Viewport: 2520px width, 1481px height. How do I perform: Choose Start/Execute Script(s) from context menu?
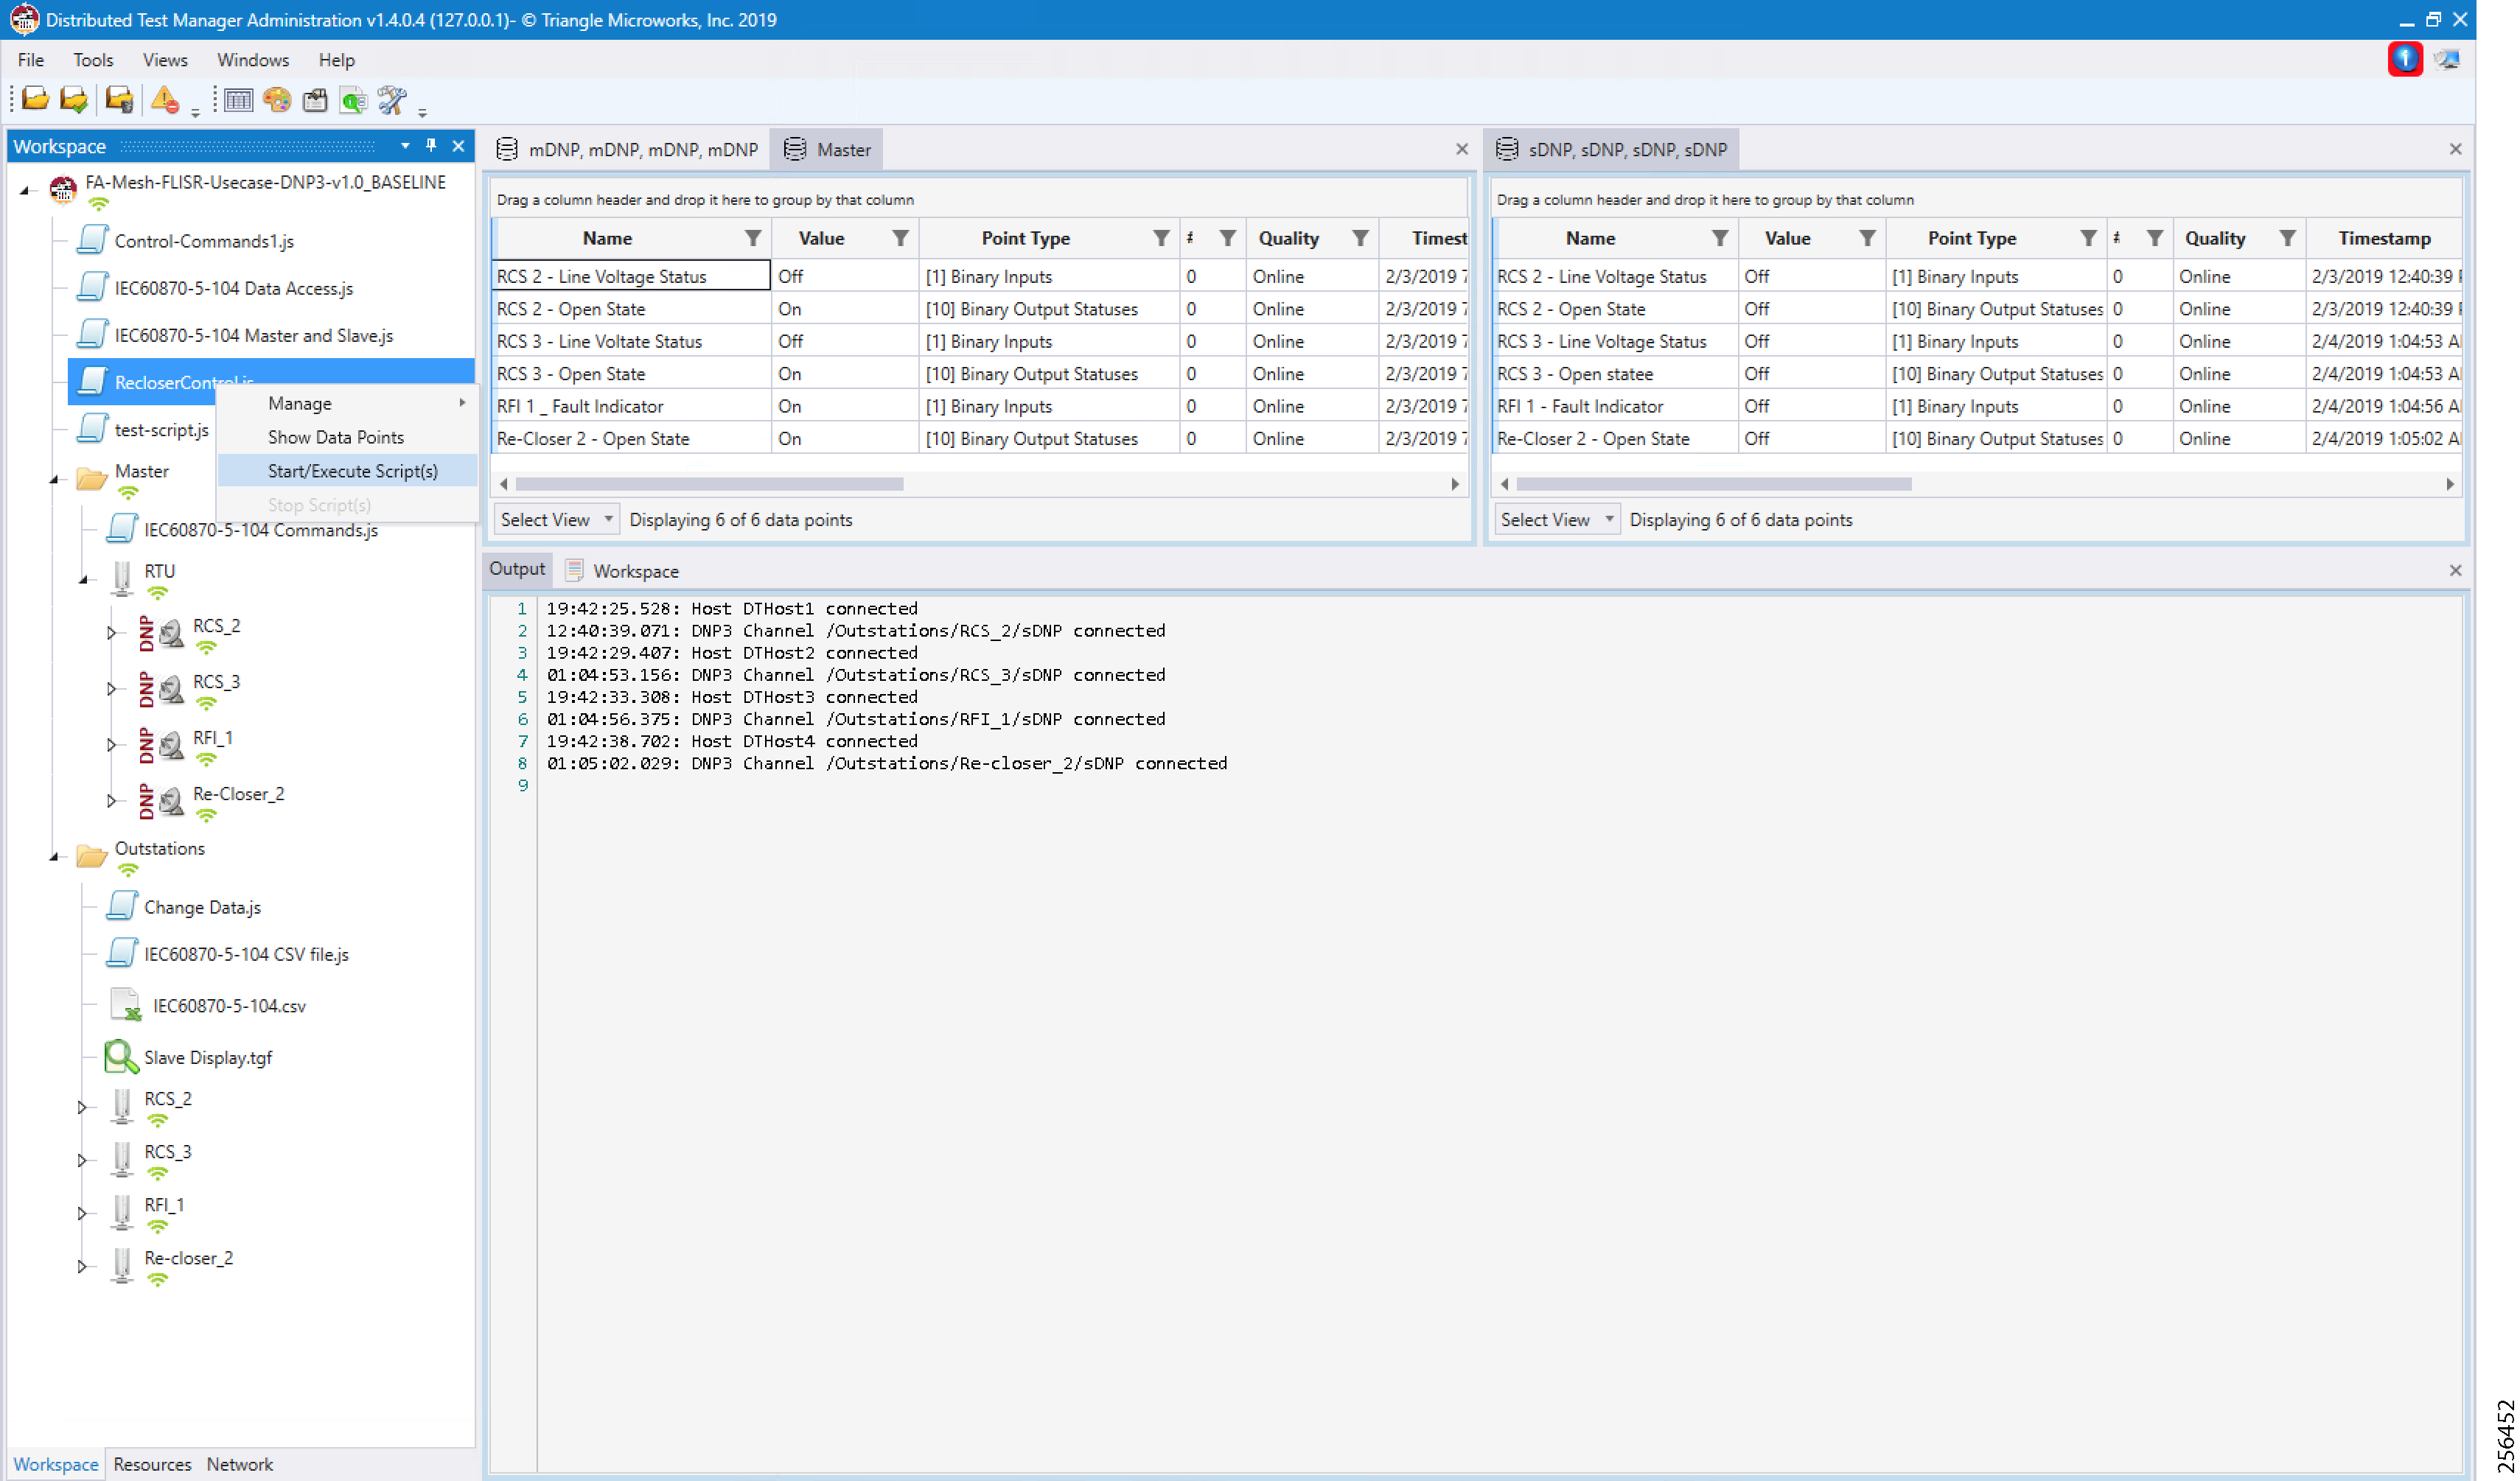click(x=347, y=471)
